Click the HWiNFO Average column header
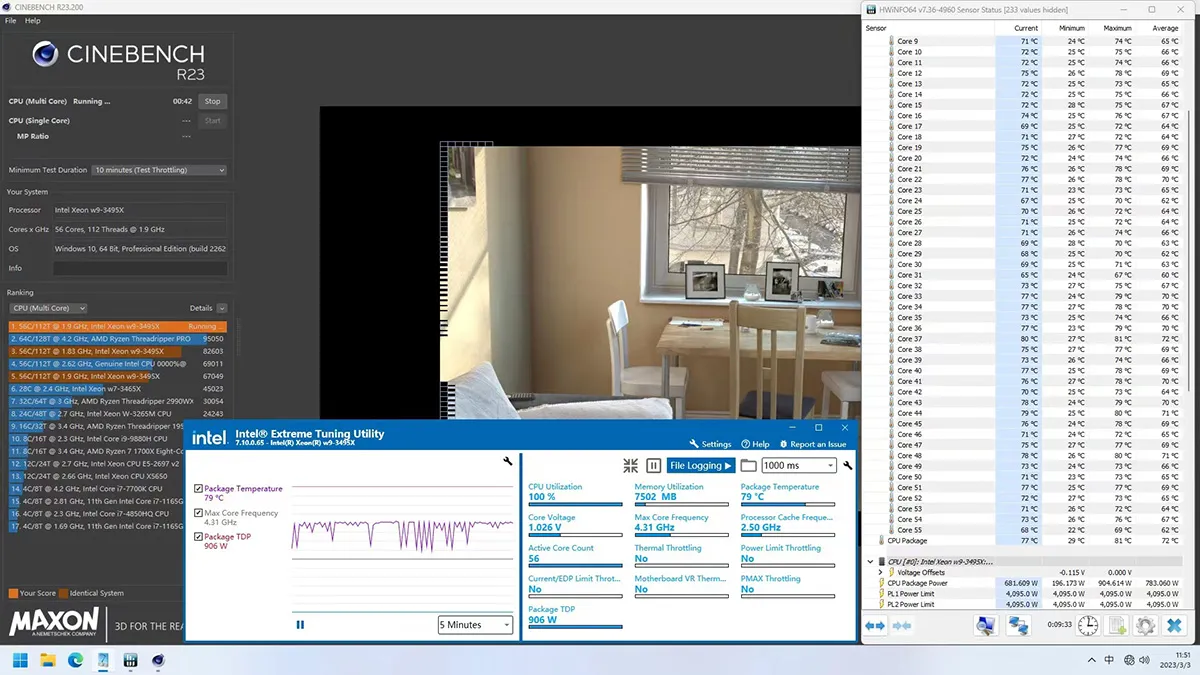Viewport: 1200px width, 675px height. pyautogui.click(x=1164, y=28)
